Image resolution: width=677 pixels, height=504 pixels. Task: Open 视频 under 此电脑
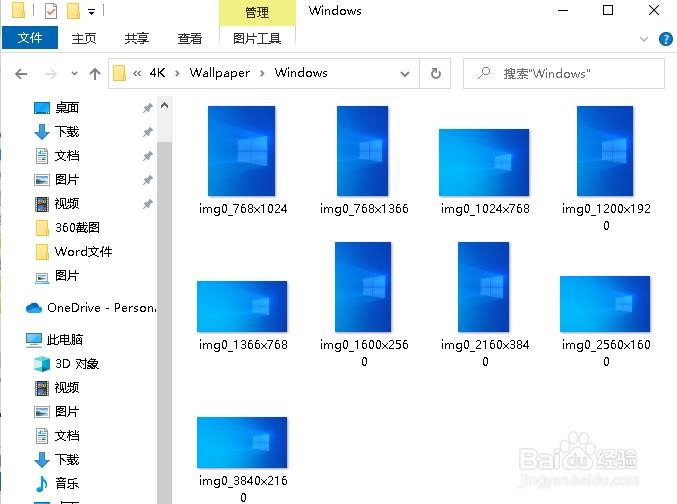(67, 387)
